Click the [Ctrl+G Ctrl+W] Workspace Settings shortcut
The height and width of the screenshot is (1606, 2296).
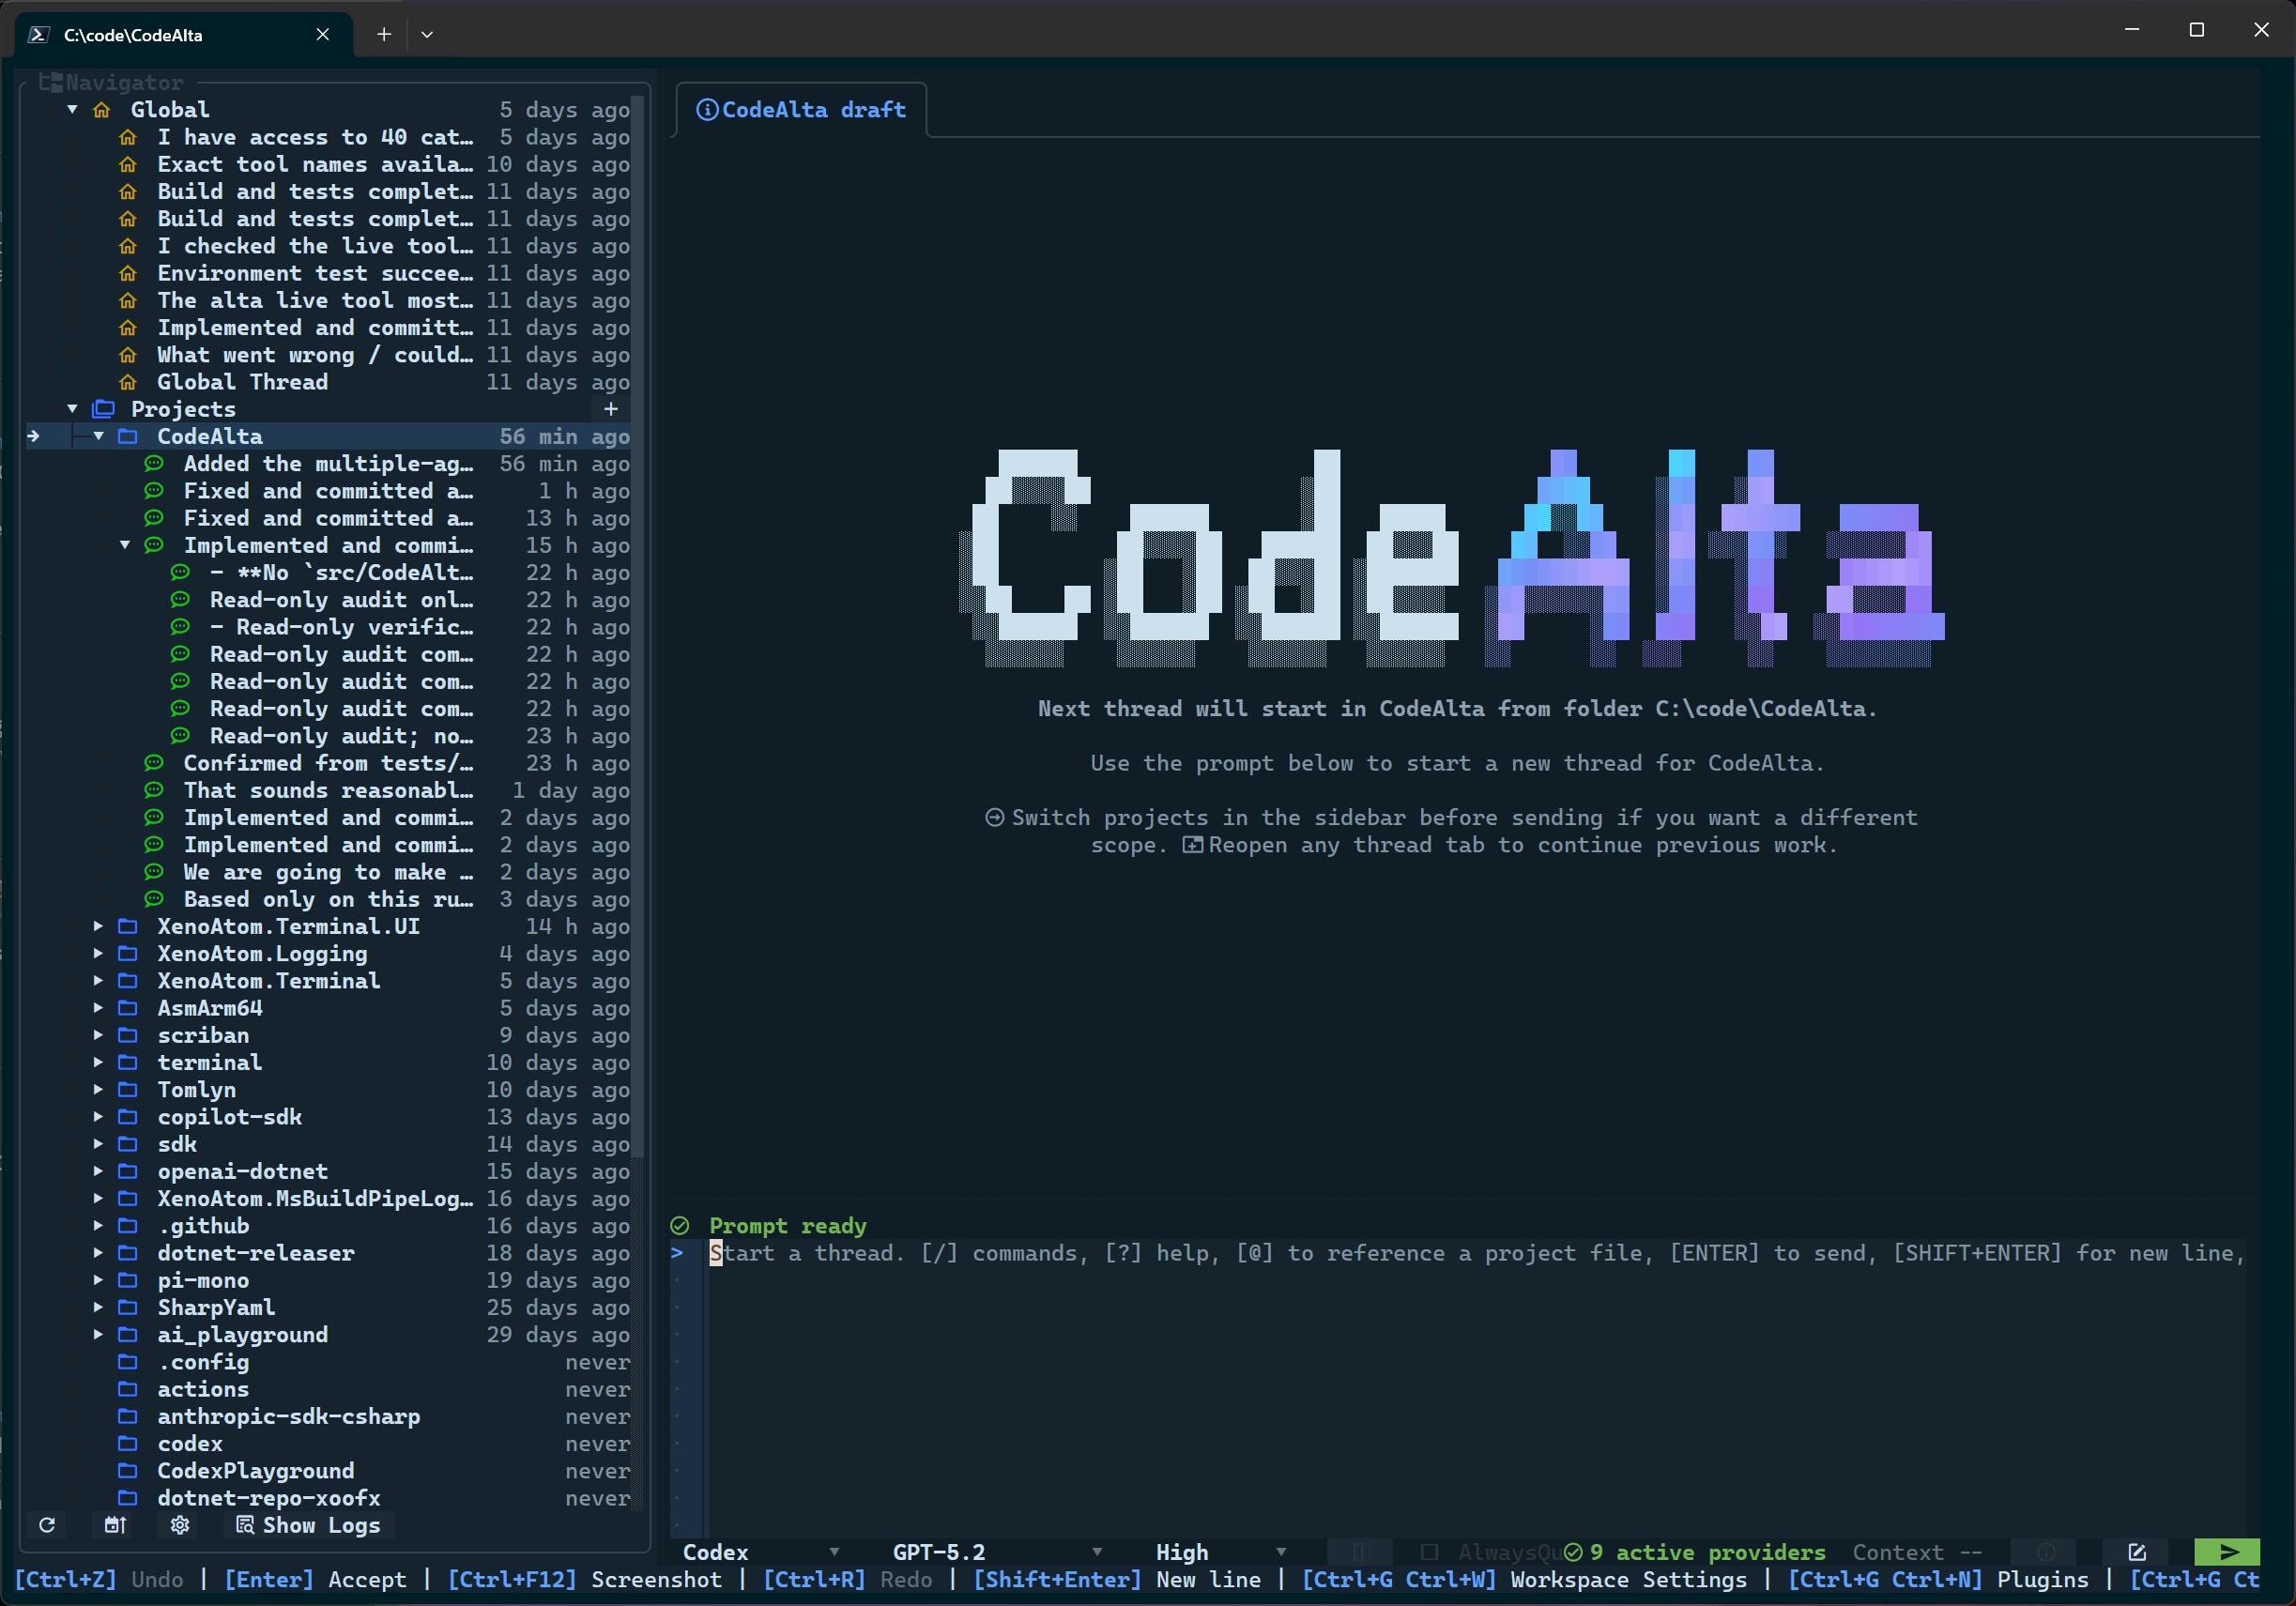1524,1580
